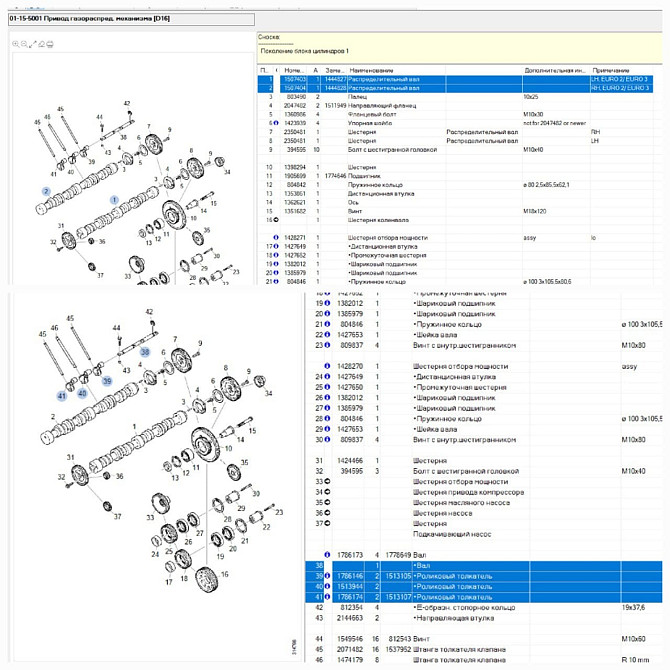This screenshot has width=670, height=670.
Task: Click the zoom out magnifier icon
Action: 24,44
